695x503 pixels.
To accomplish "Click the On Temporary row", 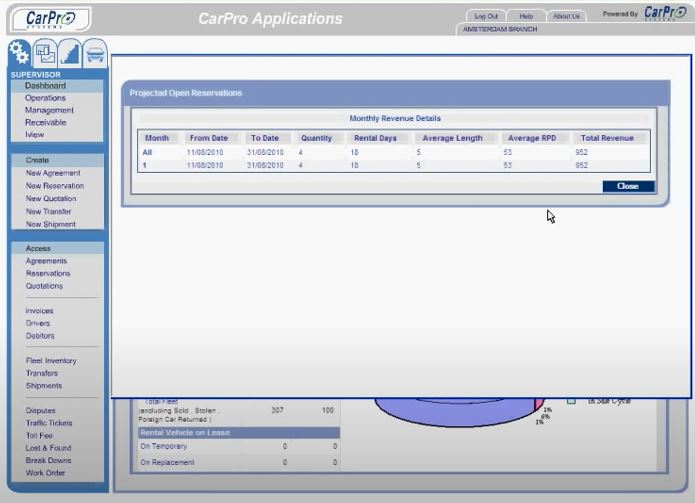I will pyautogui.click(x=239, y=446).
